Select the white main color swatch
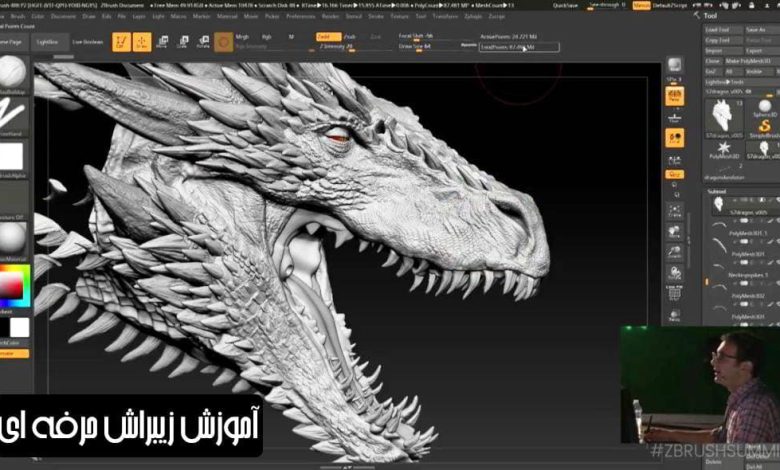The height and width of the screenshot is (470, 780). click(x=19, y=328)
